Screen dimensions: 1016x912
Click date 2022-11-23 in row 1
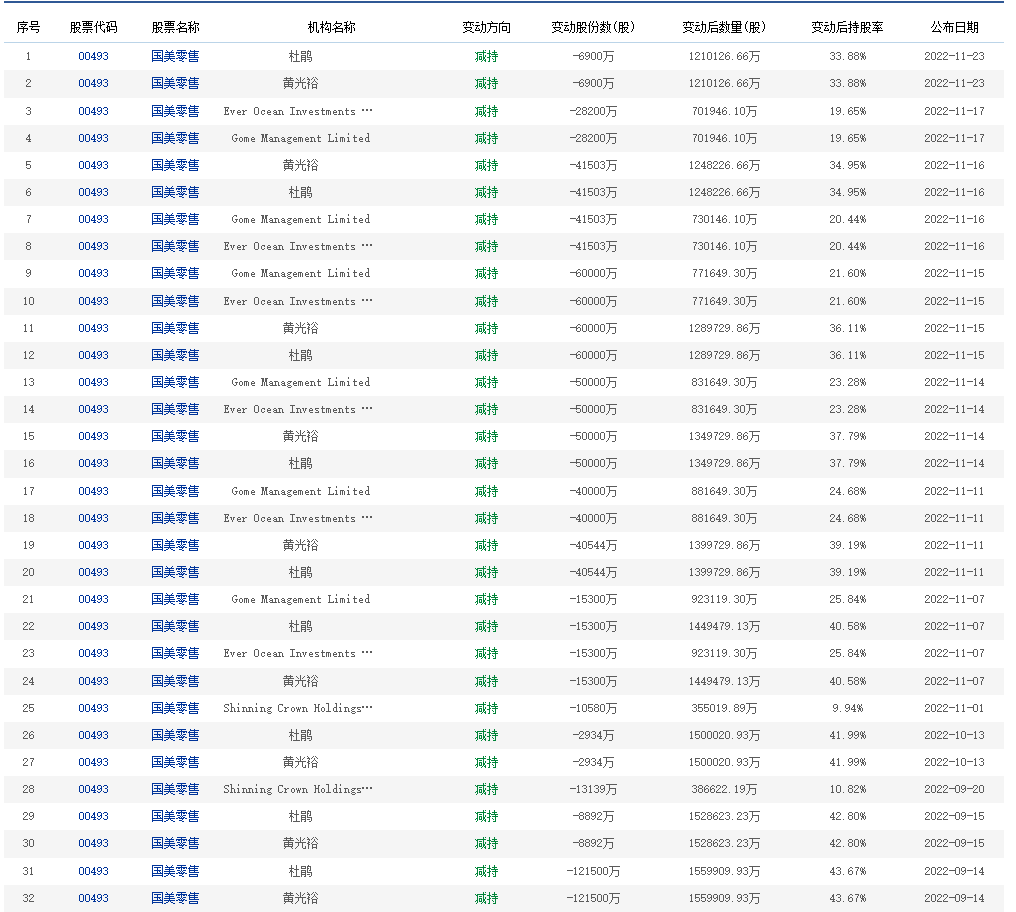coord(954,56)
